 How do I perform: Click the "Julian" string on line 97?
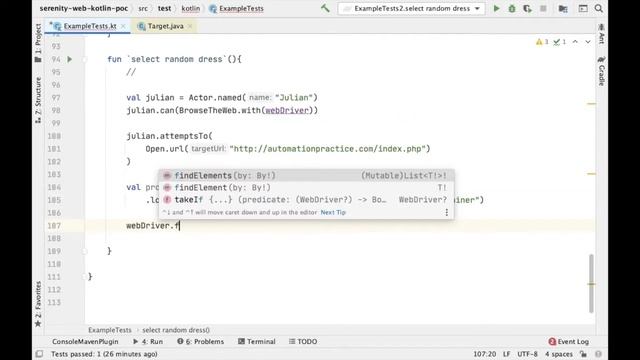pyautogui.click(x=294, y=98)
